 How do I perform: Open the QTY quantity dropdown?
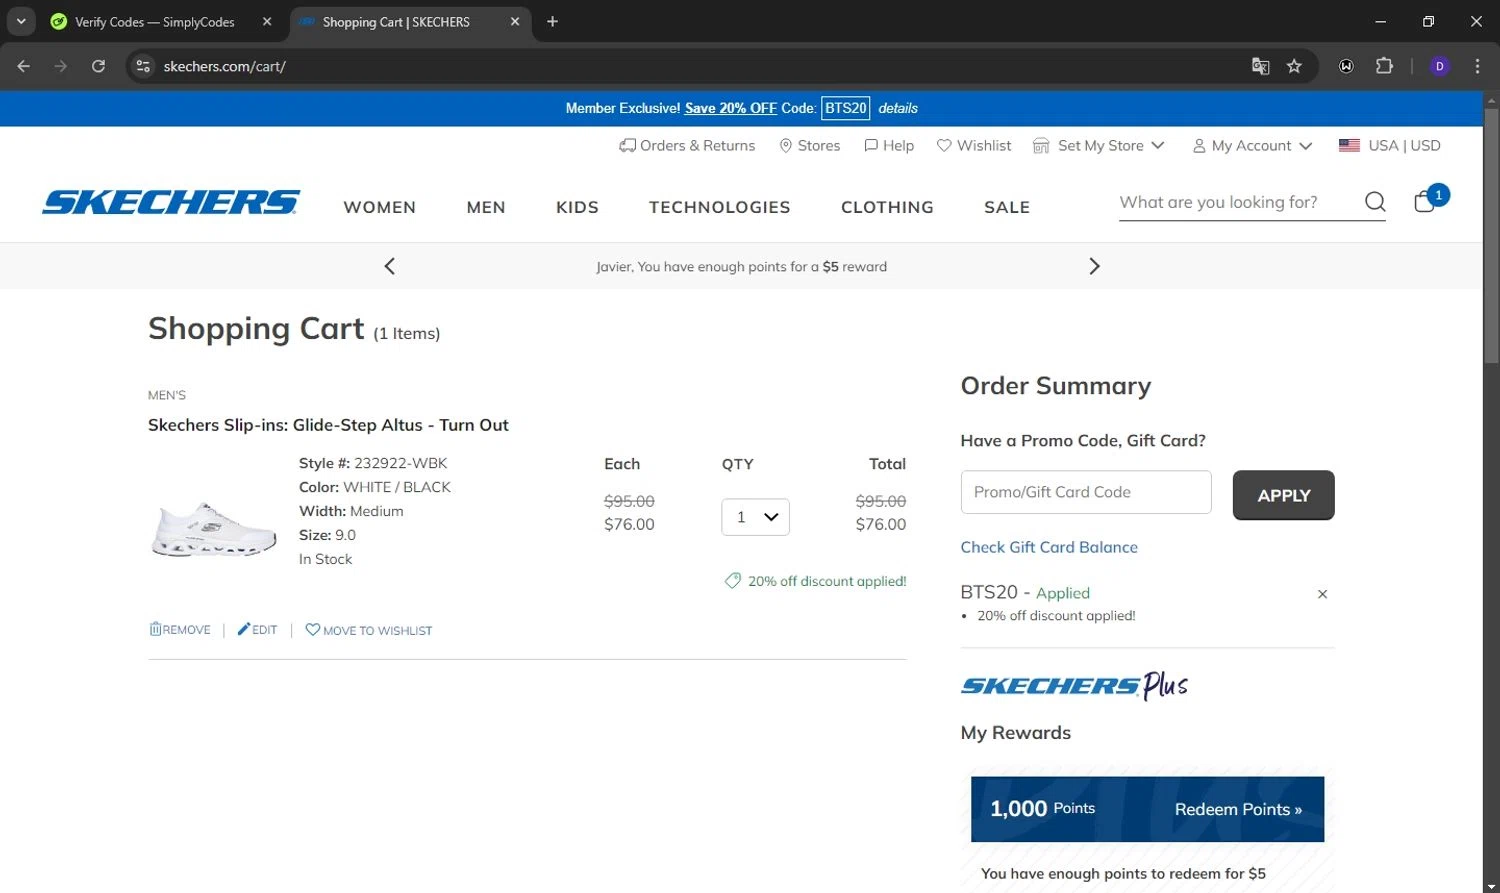[755, 517]
